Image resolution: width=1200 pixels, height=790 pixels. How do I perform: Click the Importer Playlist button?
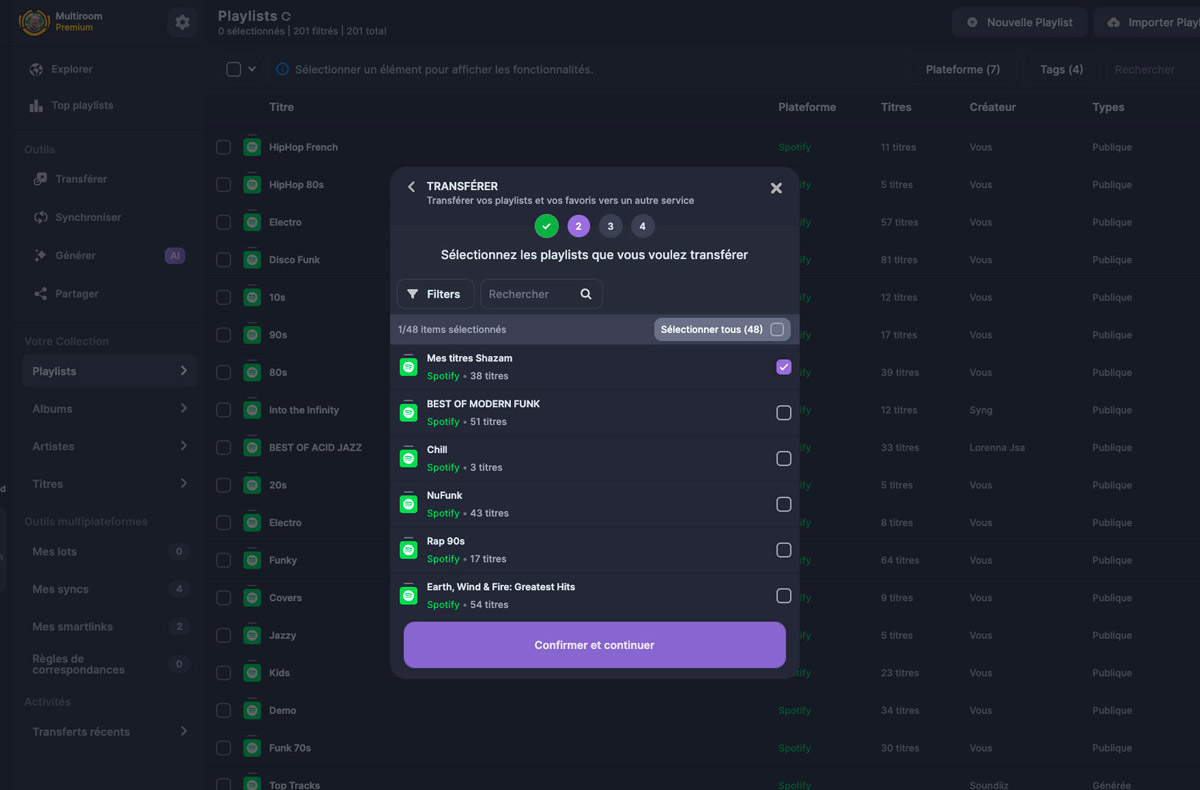point(1148,22)
